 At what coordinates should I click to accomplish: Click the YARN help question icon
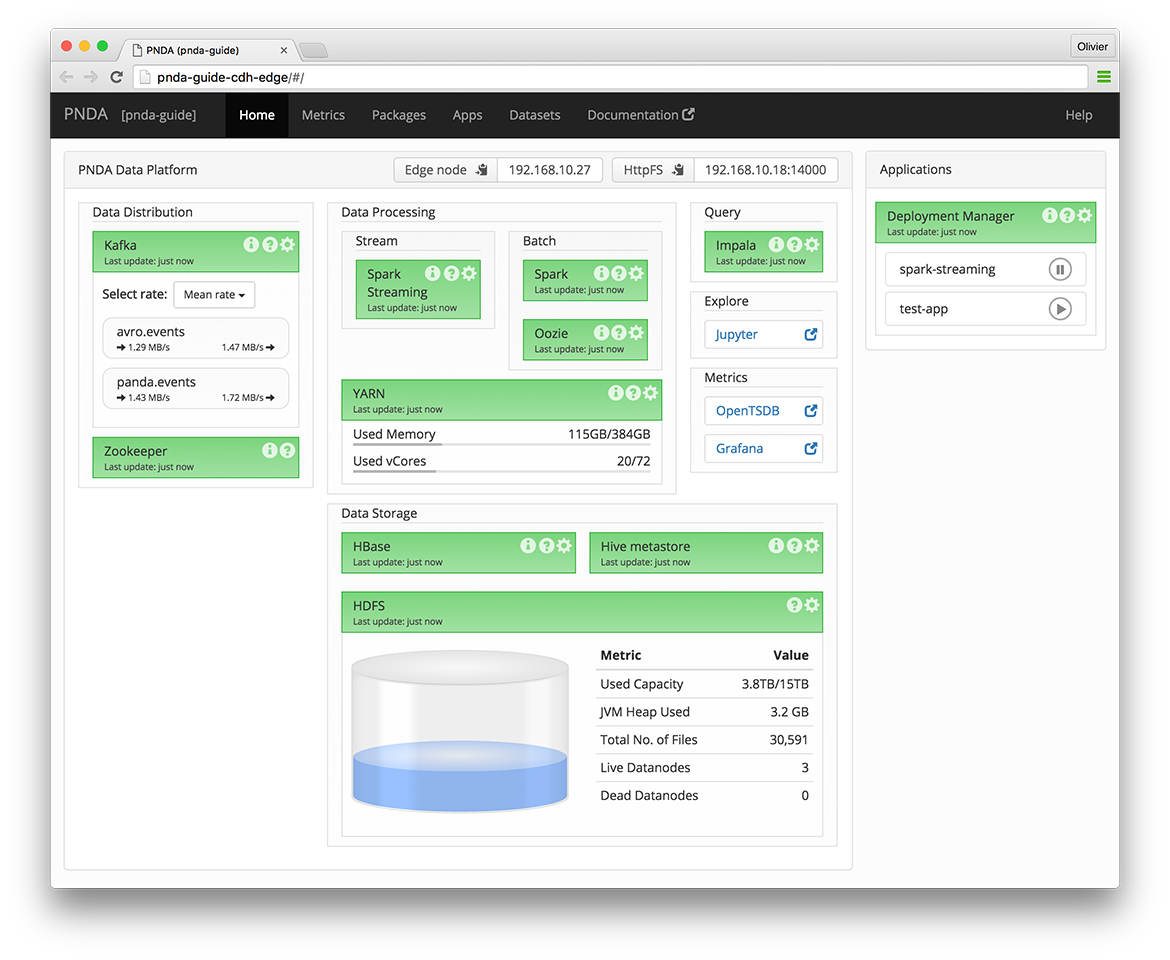coord(633,393)
